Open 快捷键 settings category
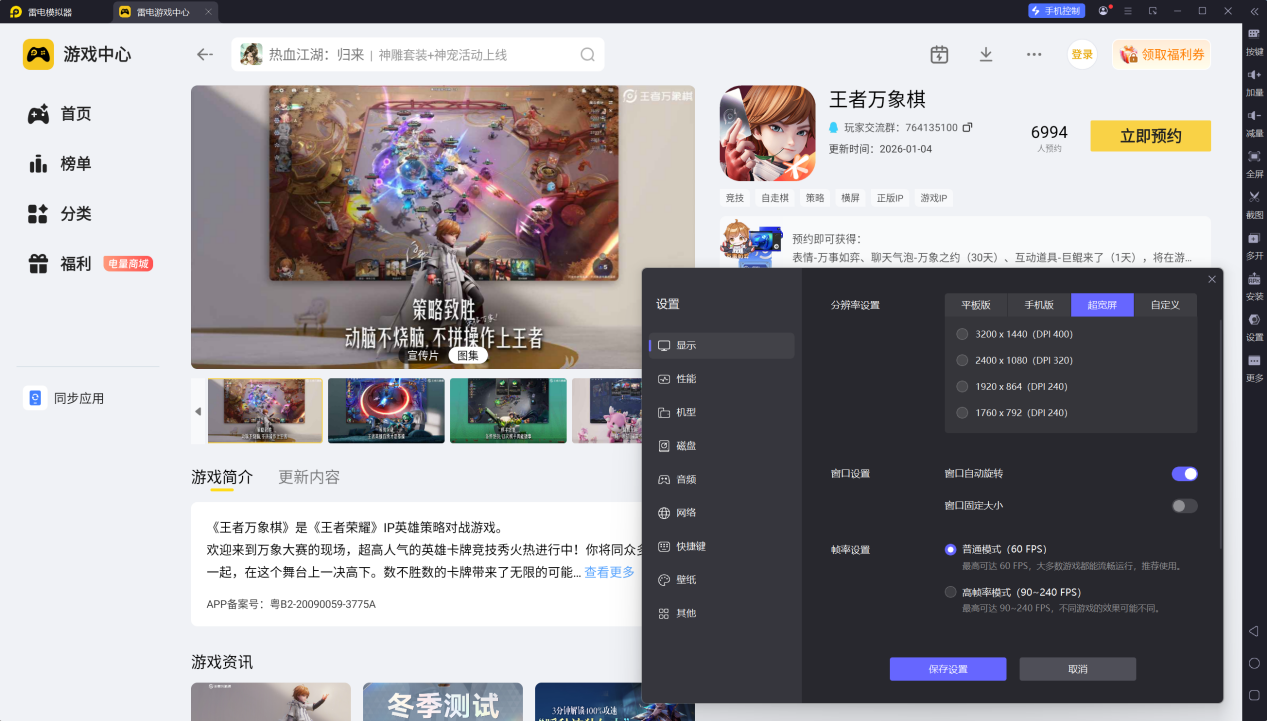Viewport: 1267px width, 721px height. 722,546
